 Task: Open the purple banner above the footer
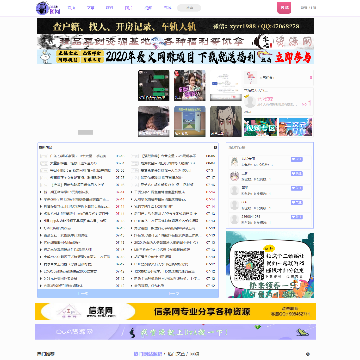(x=175, y=332)
